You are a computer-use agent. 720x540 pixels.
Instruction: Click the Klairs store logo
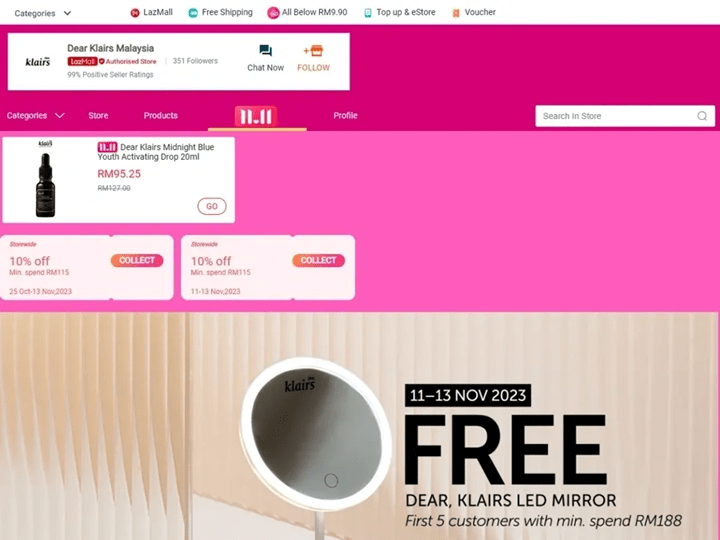click(38, 62)
